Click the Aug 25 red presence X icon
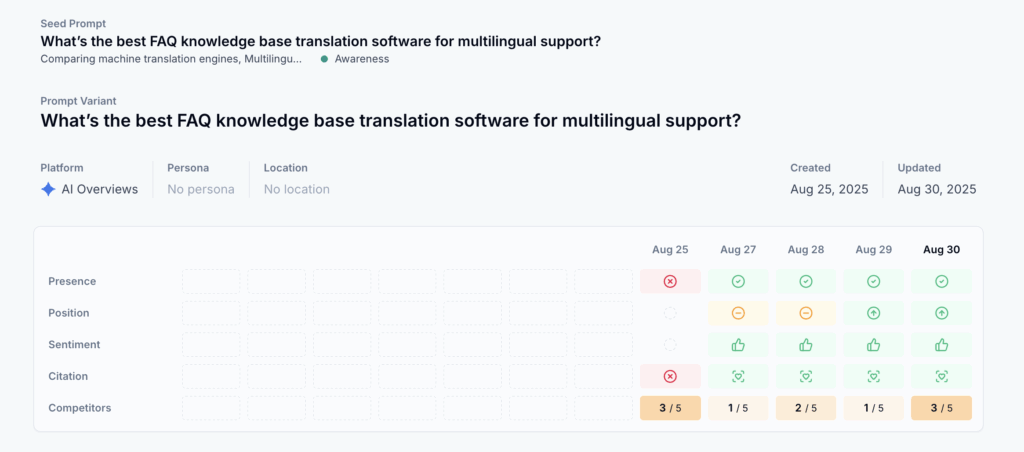 [670, 282]
